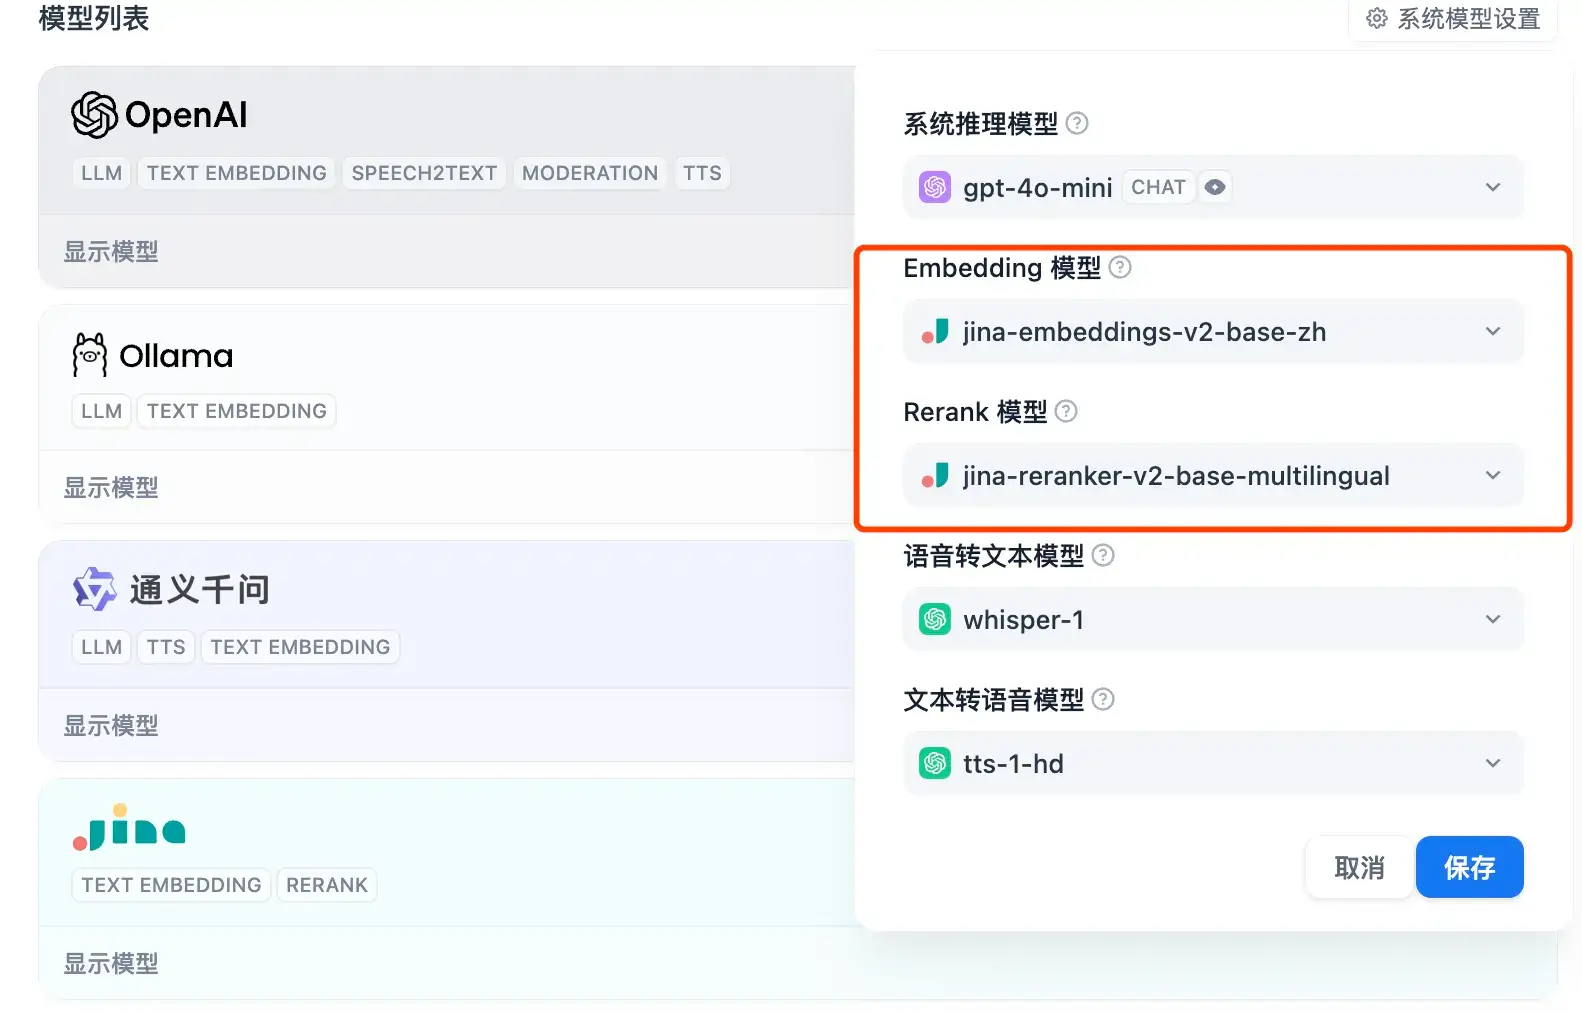Click the OpenAI logo icon

(x=94, y=115)
